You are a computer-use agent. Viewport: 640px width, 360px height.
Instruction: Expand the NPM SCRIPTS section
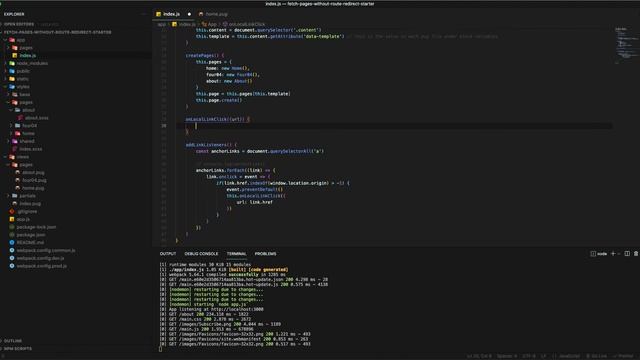pyautogui.click(x=18, y=349)
